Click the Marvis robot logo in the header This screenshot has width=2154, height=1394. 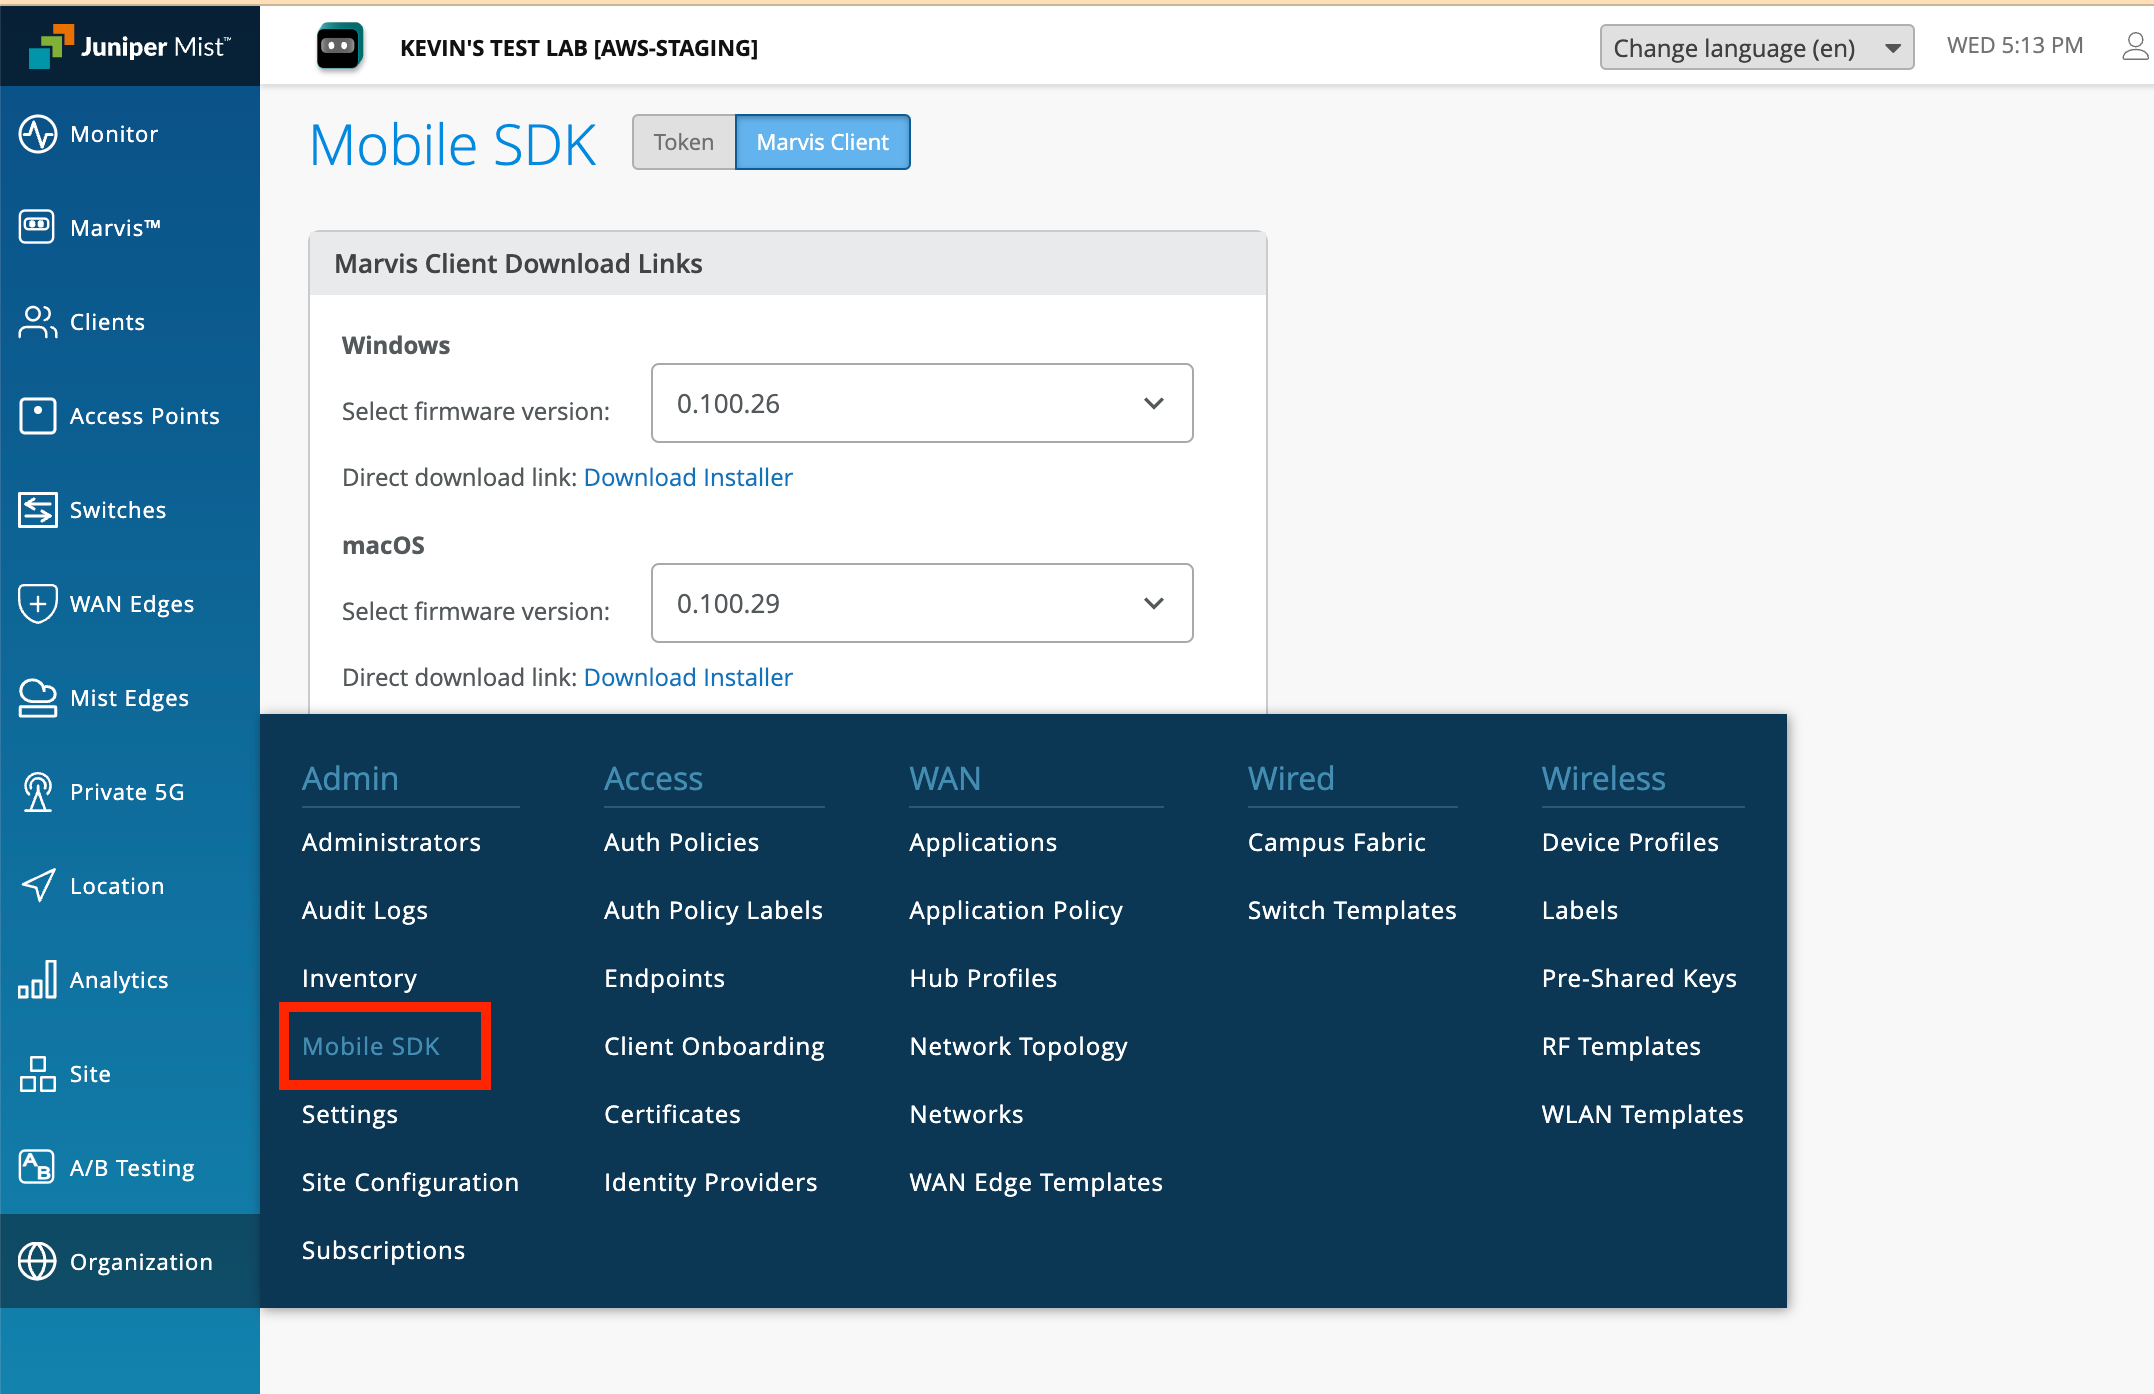click(339, 47)
